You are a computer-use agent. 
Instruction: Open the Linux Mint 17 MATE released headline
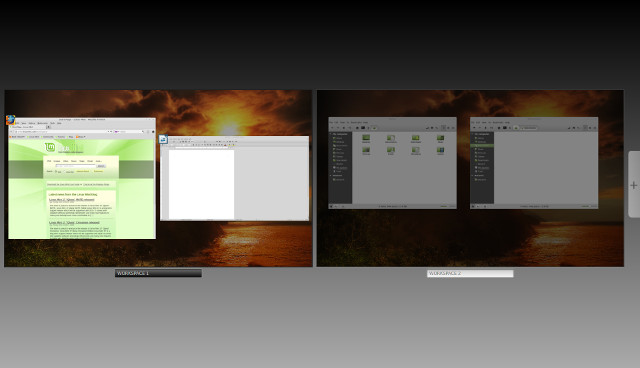coord(72,200)
